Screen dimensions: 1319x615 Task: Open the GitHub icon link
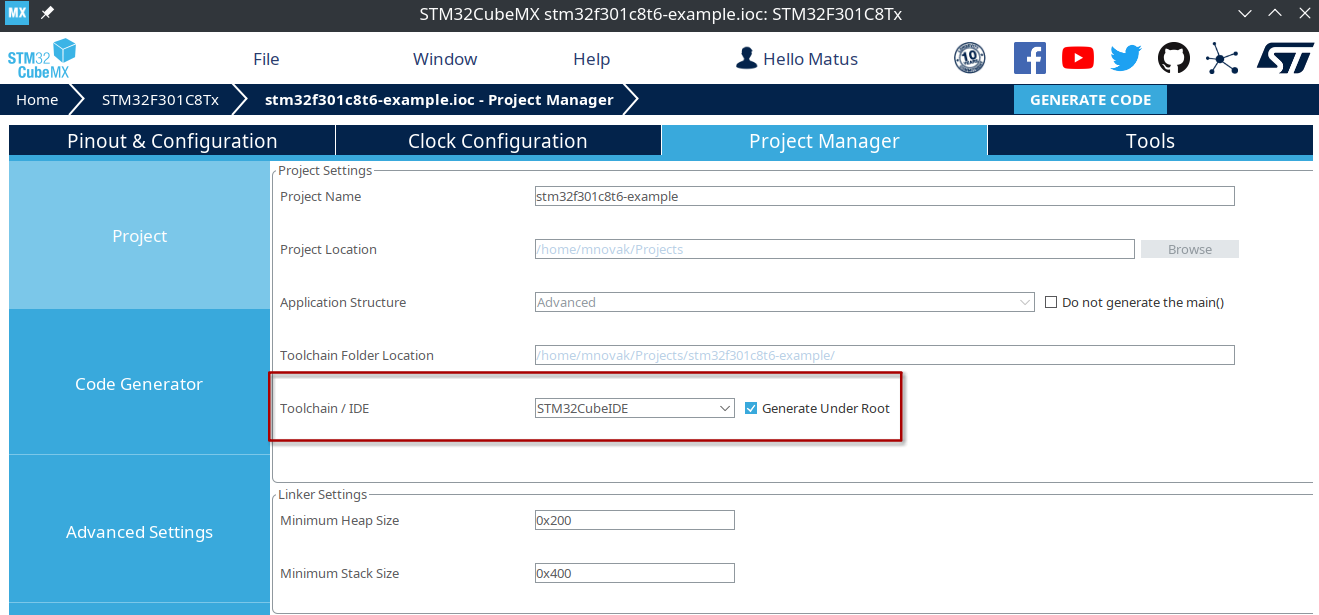(1174, 58)
